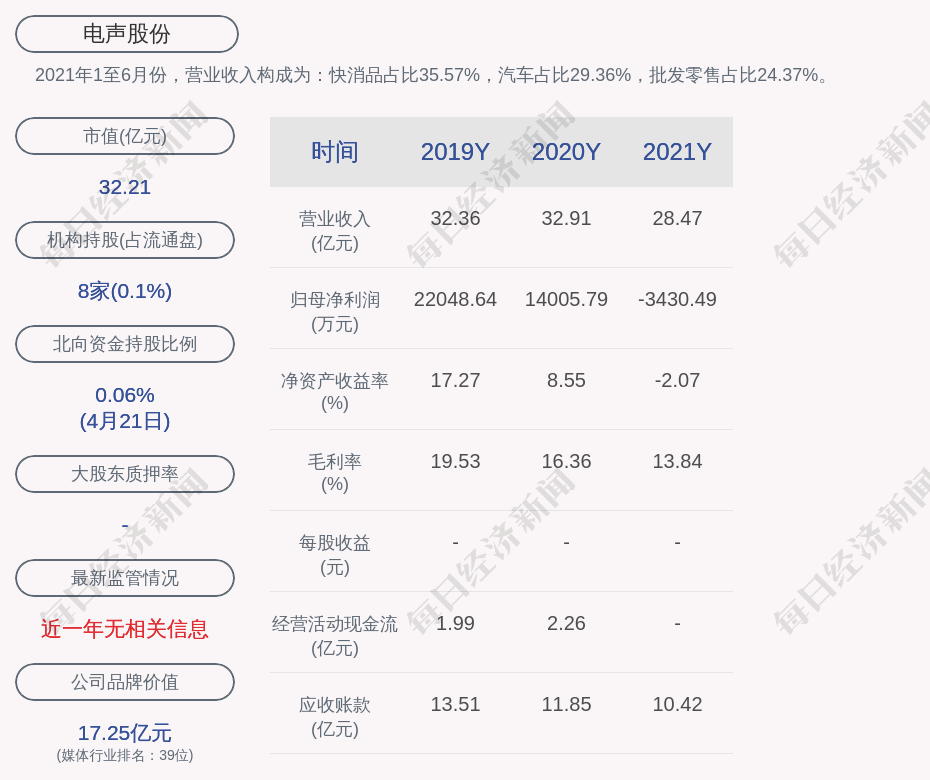The image size is (930, 780).
Task: Click the 公司品牌价值 label pill
Action: pos(125,682)
